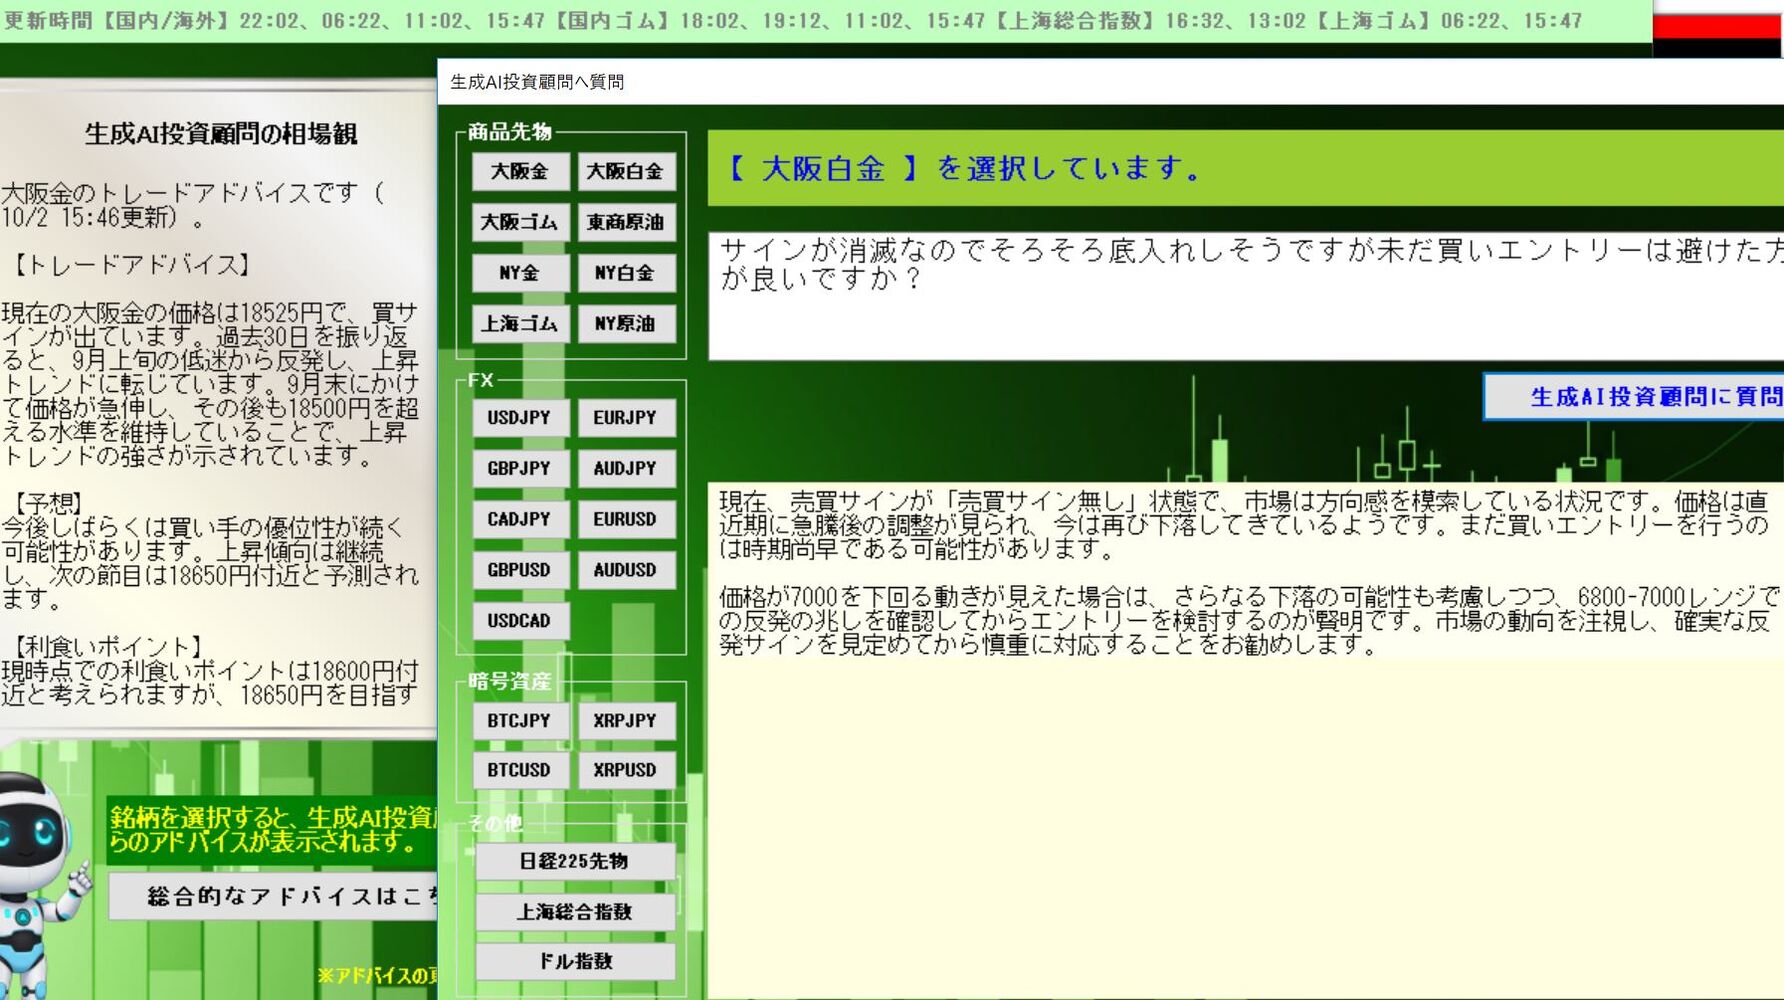Select USDCAD currency pair
Image resolution: width=1784 pixels, height=1000 pixels.
pos(520,621)
